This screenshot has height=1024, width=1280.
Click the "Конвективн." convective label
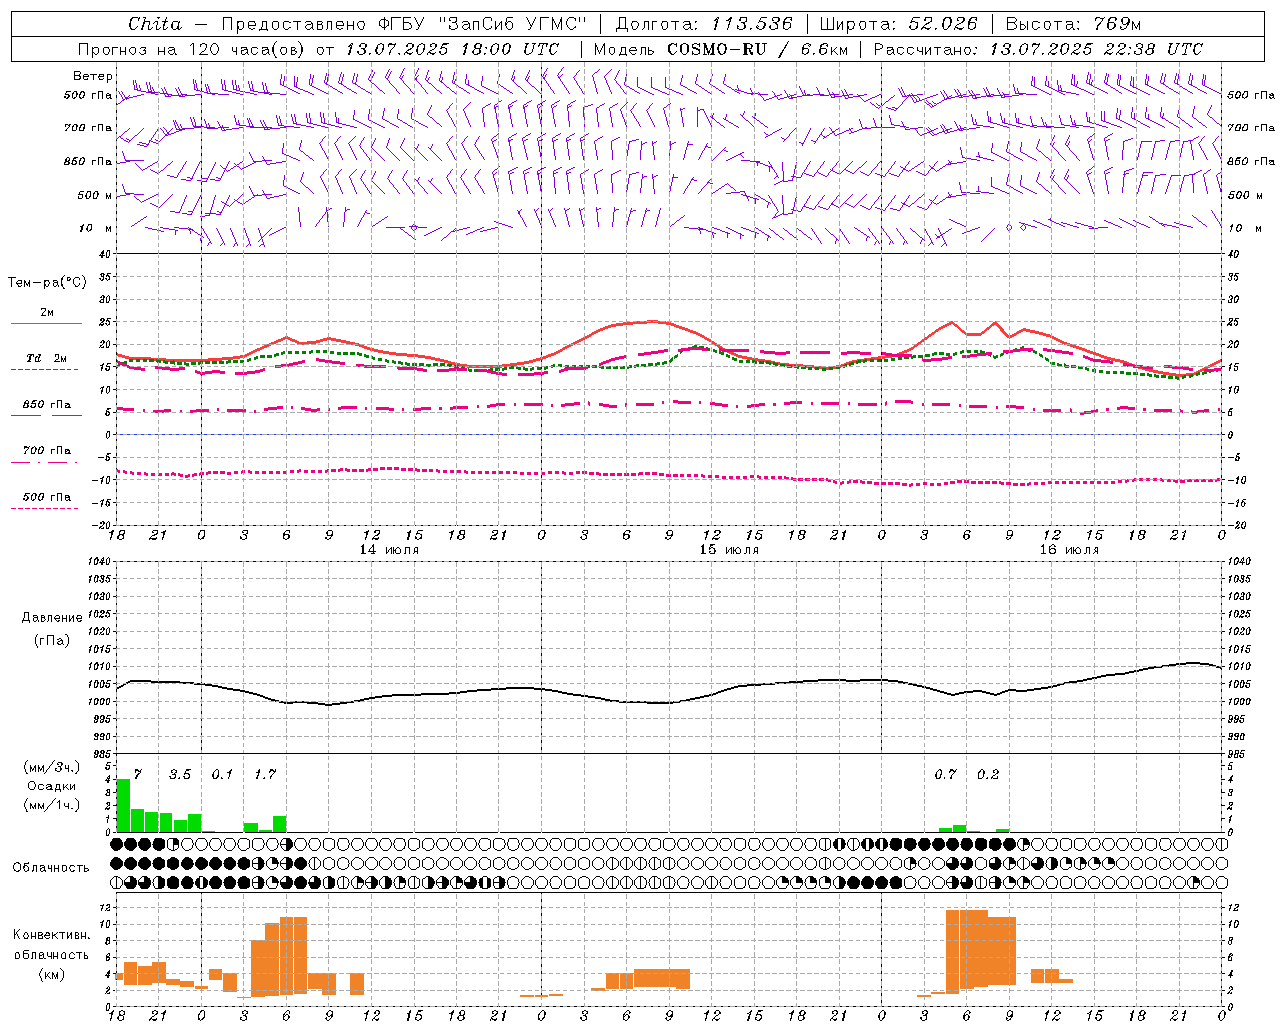coord(52,935)
